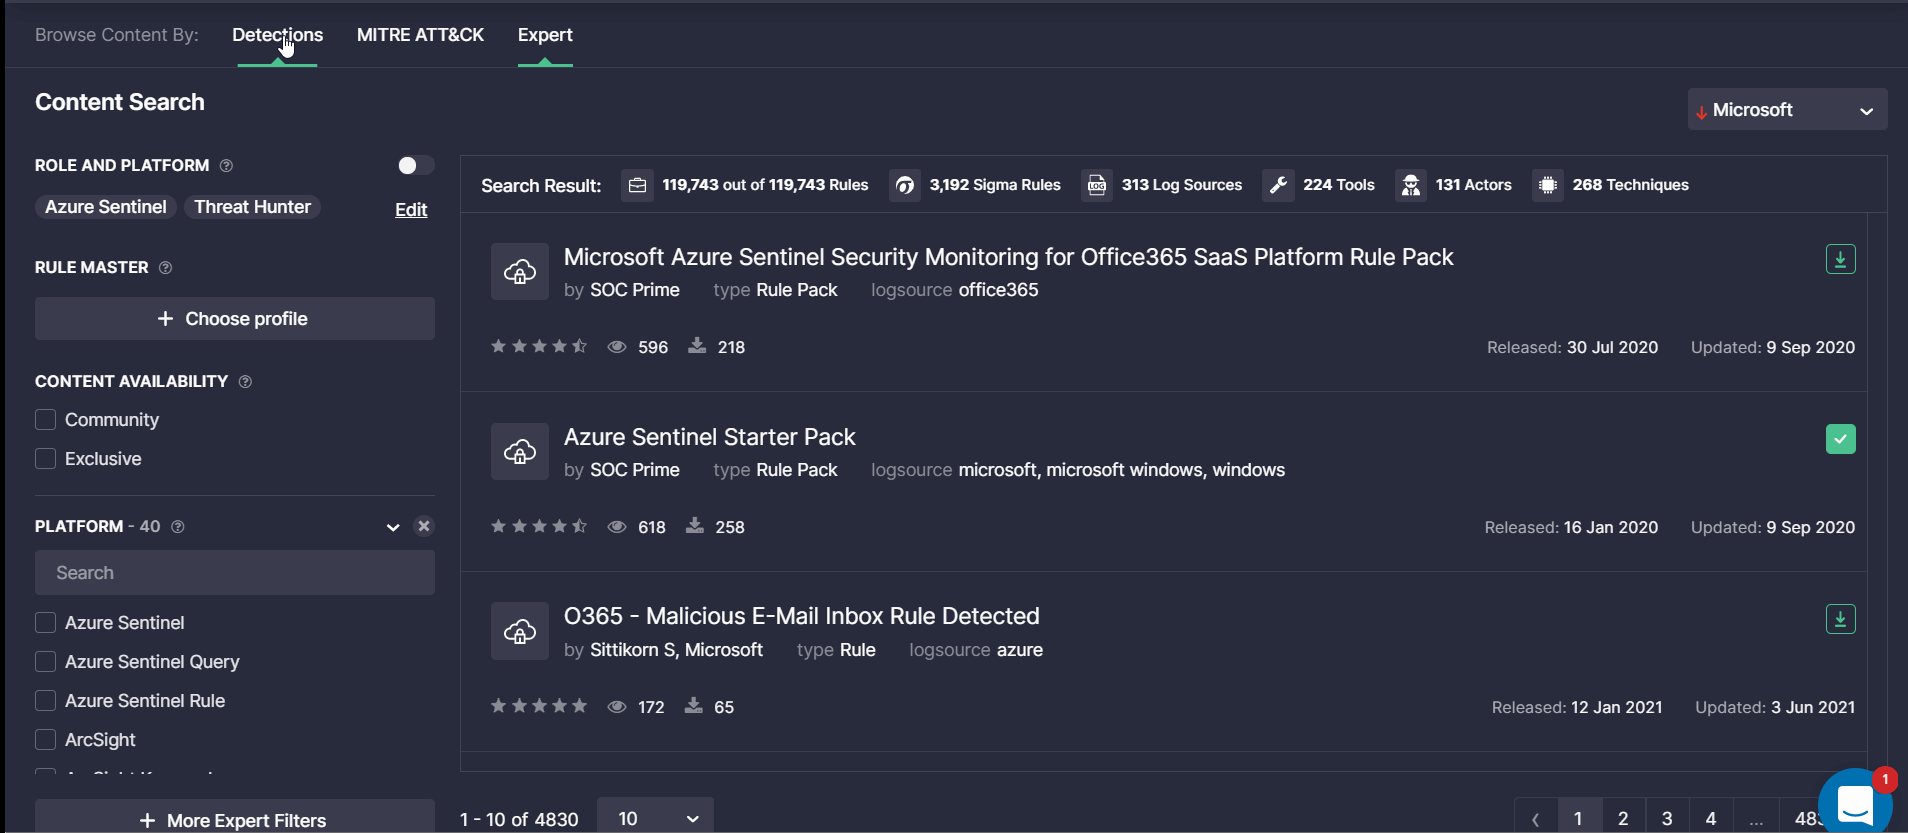Viewport: 1908px width, 833px height.
Task: Enable the Exclusive content checkbox
Action: click(45, 459)
